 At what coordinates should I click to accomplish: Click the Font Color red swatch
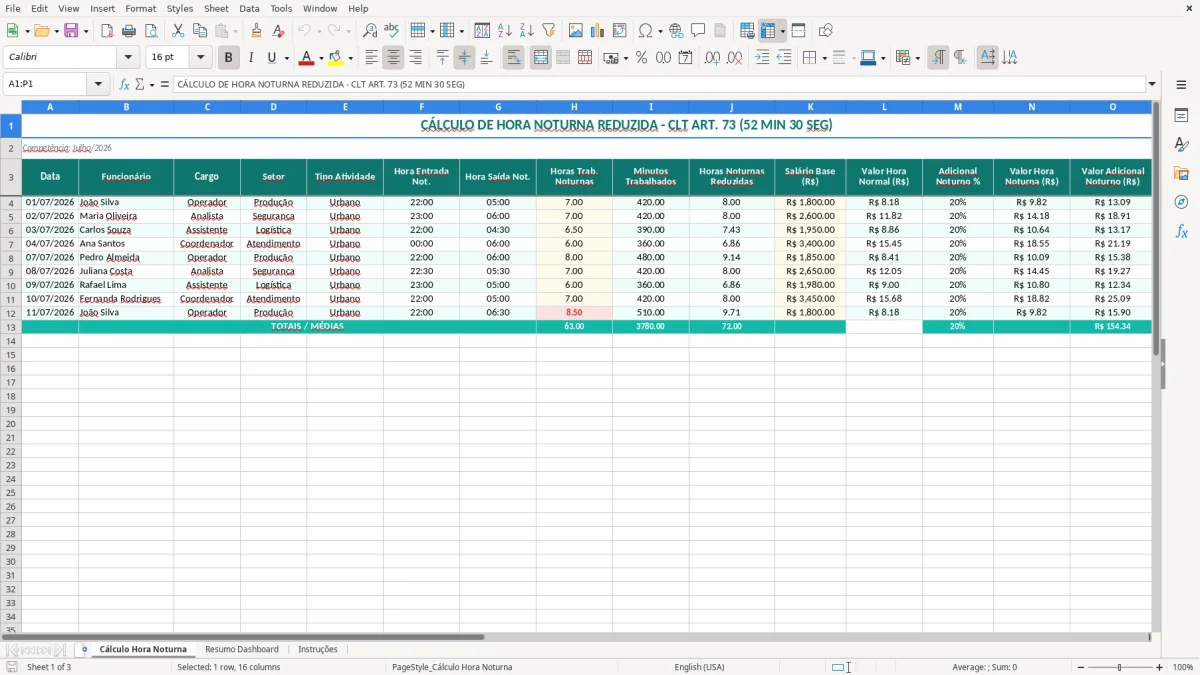click(x=307, y=58)
